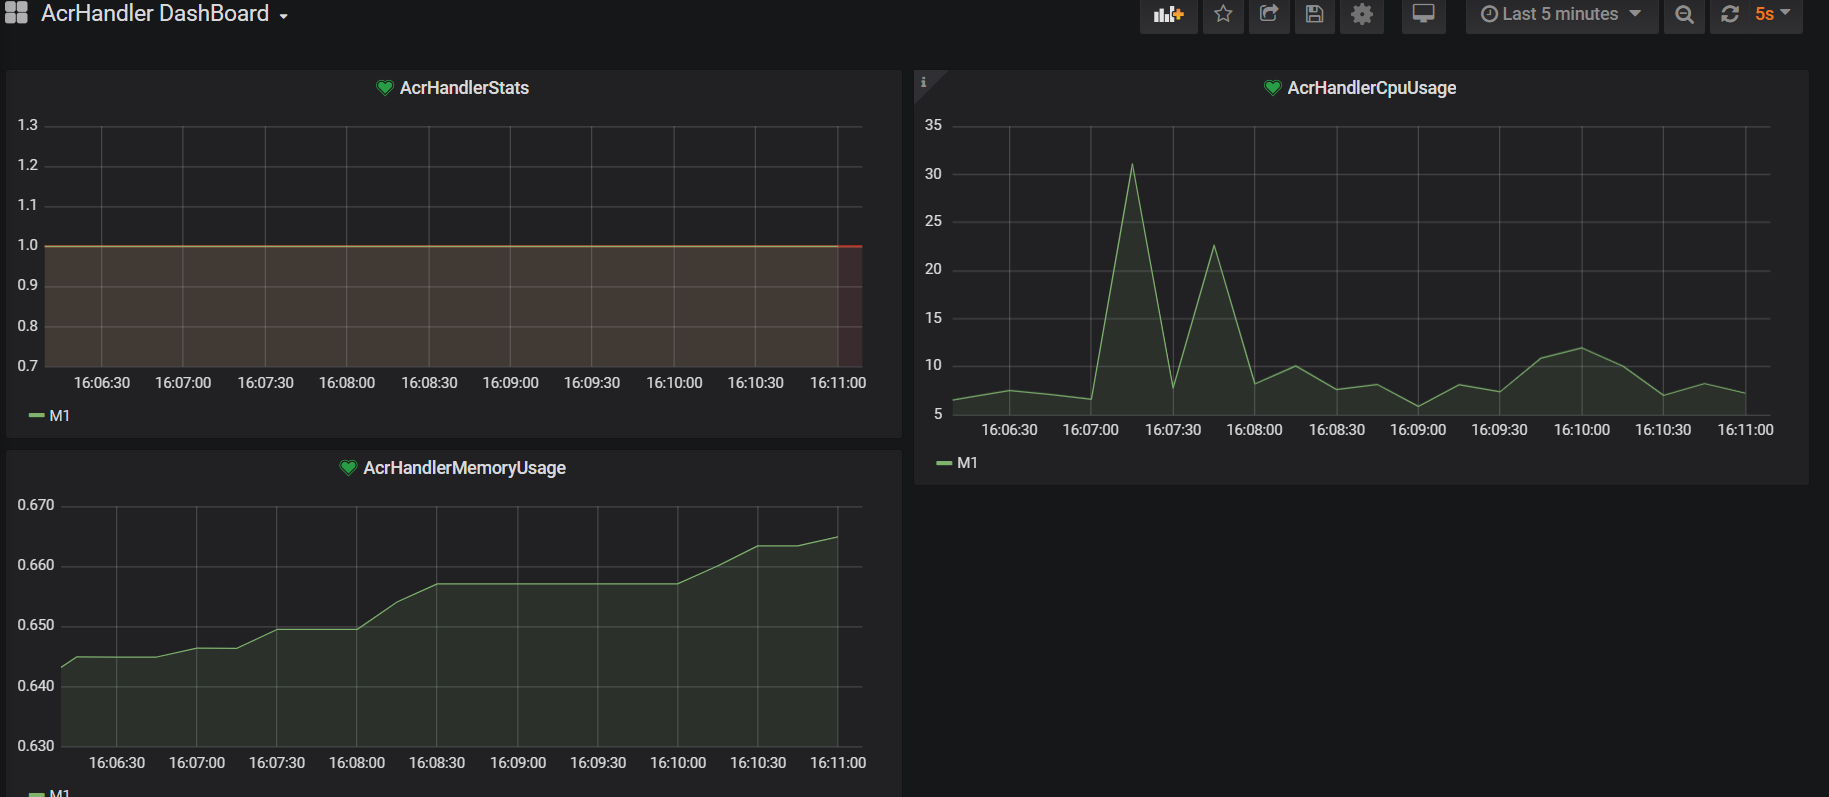Toggle the M1 series label in the AcrHandlerCpuUsage legend

point(967,463)
